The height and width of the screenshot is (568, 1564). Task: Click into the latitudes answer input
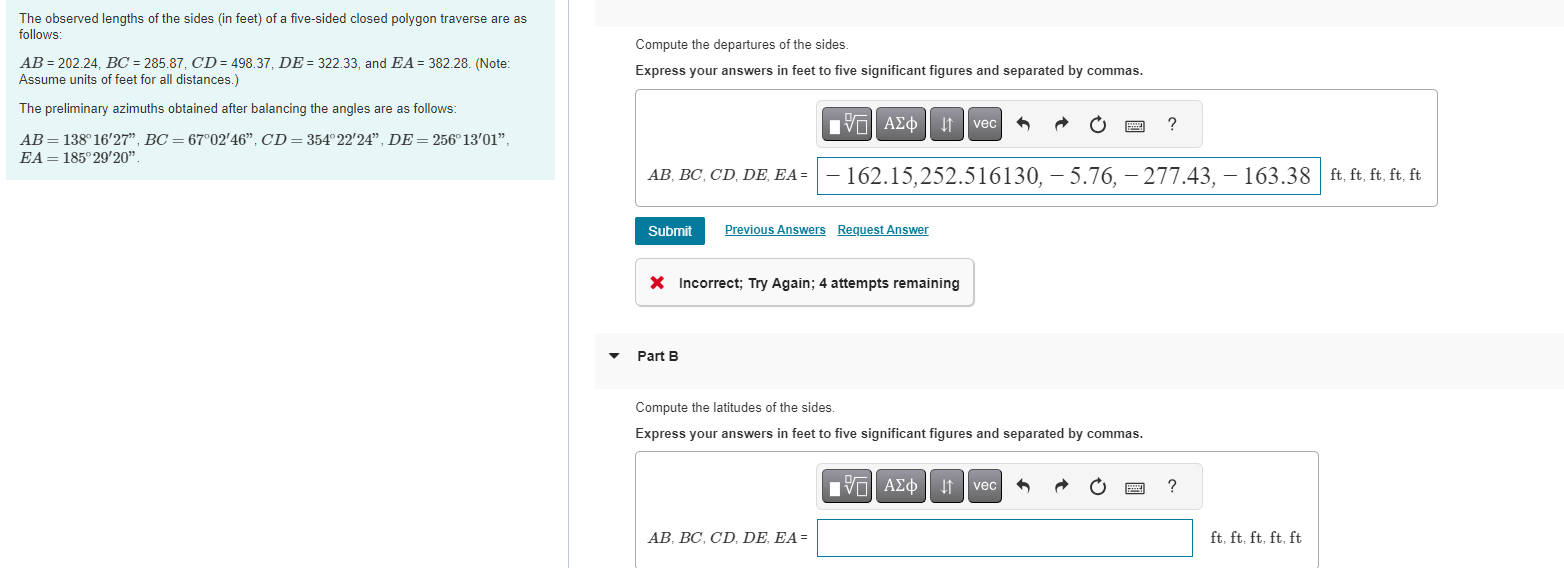click(x=1005, y=538)
